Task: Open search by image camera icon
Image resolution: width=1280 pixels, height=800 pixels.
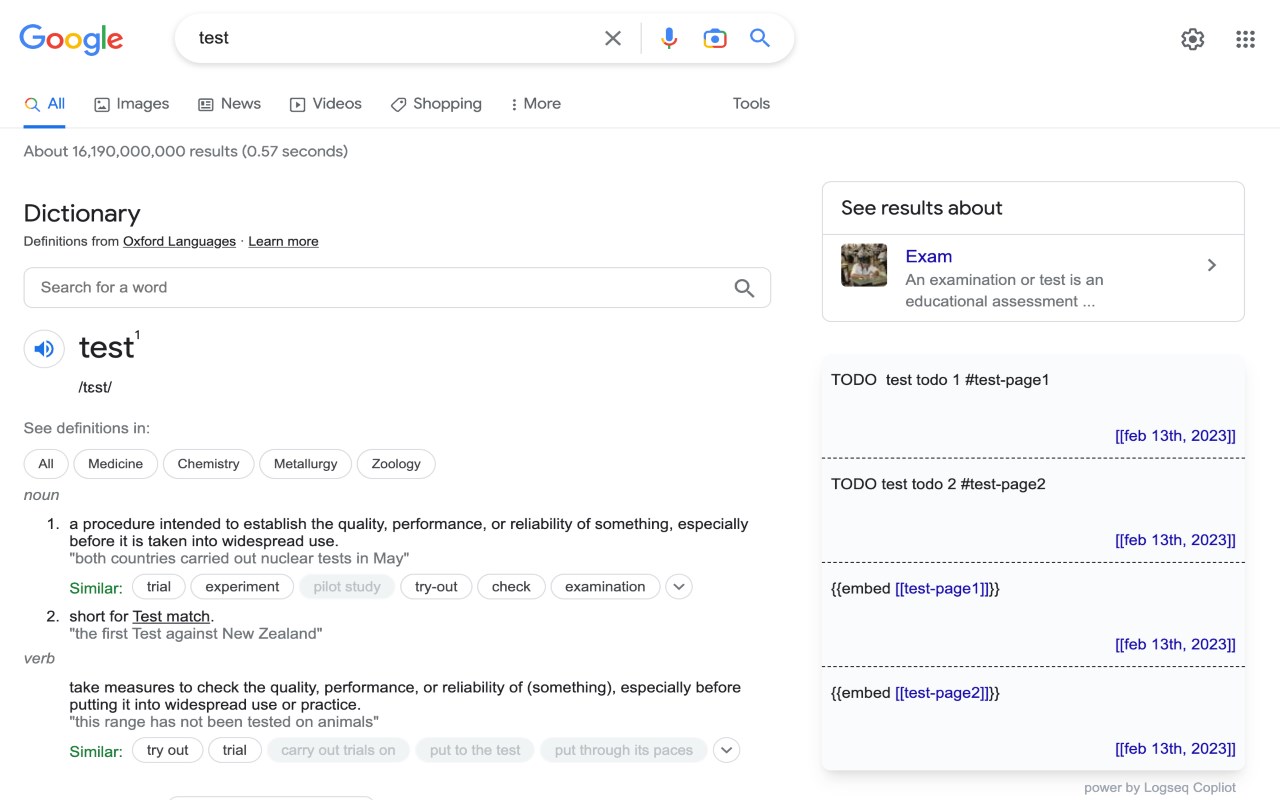Action: pyautogui.click(x=715, y=38)
